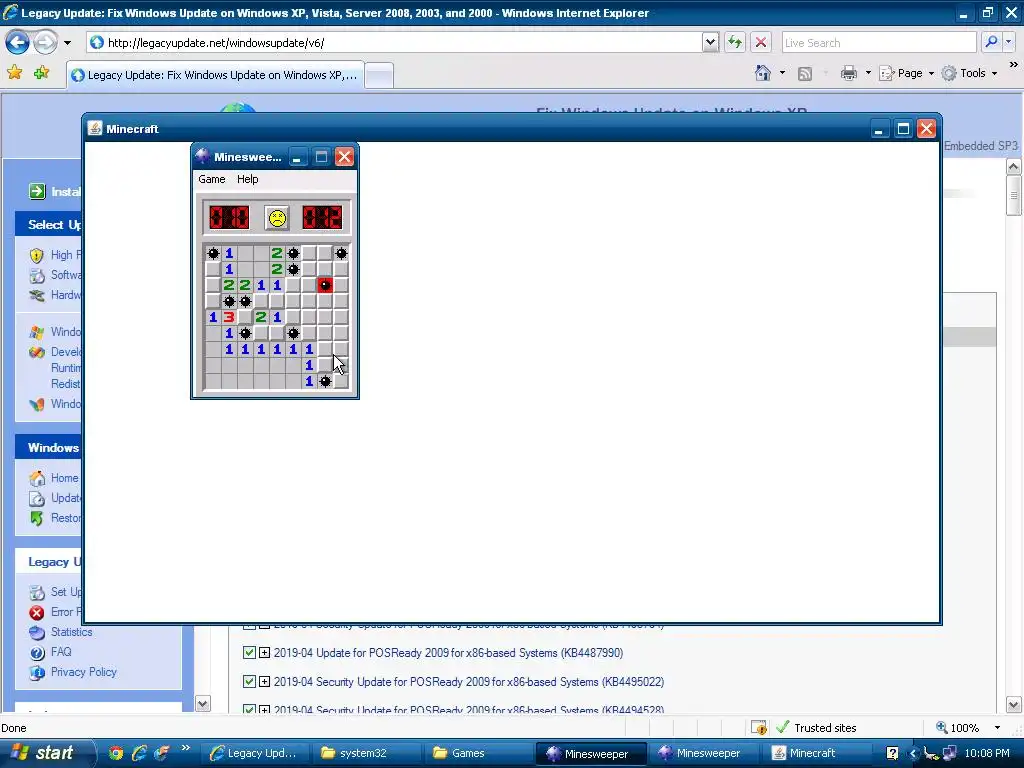Image resolution: width=1024 pixels, height=768 pixels.
Task: Open the Tools menu
Action: [x=969, y=73]
